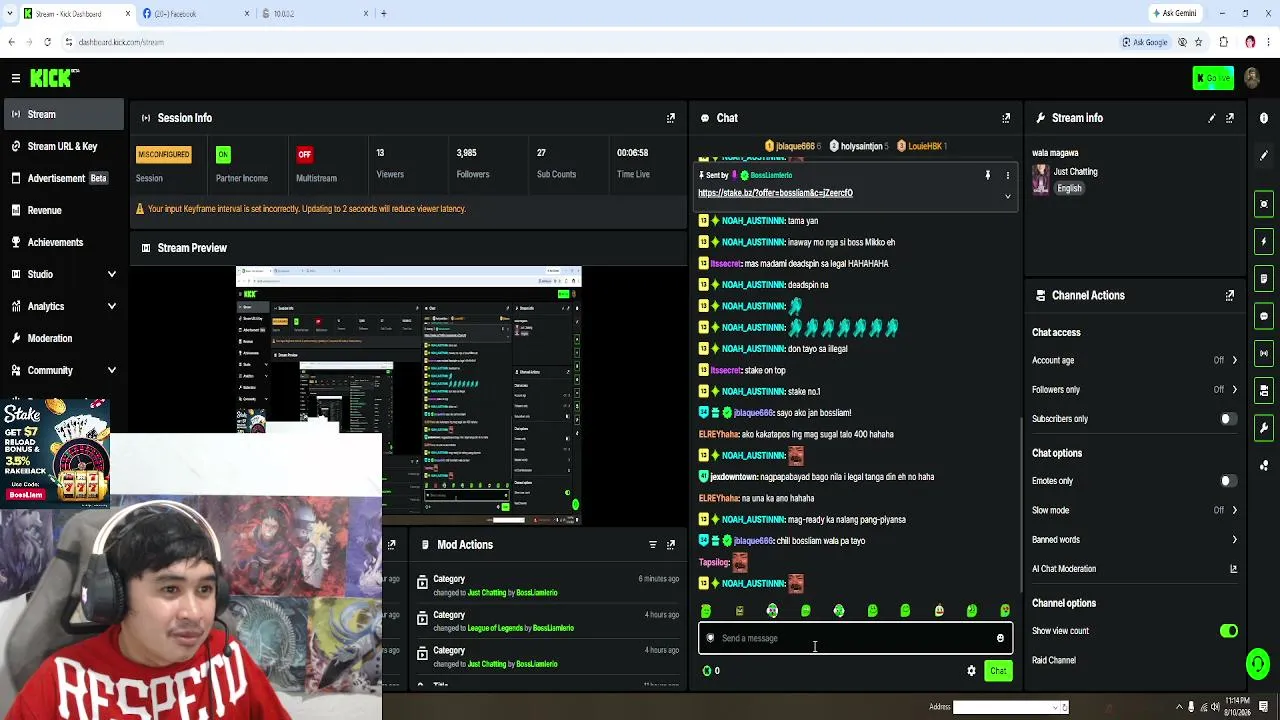Viewport: 1280px width, 720px height.
Task: Open AI Chat Moderation external link icon
Action: [x=1233, y=569]
